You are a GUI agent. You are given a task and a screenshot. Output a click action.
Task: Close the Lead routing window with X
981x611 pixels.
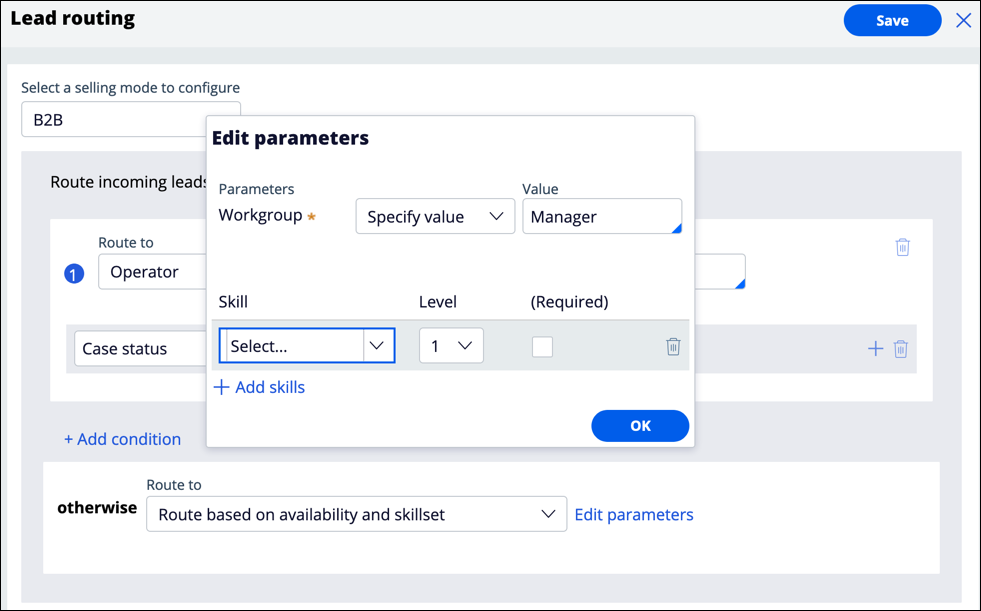[963, 20]
